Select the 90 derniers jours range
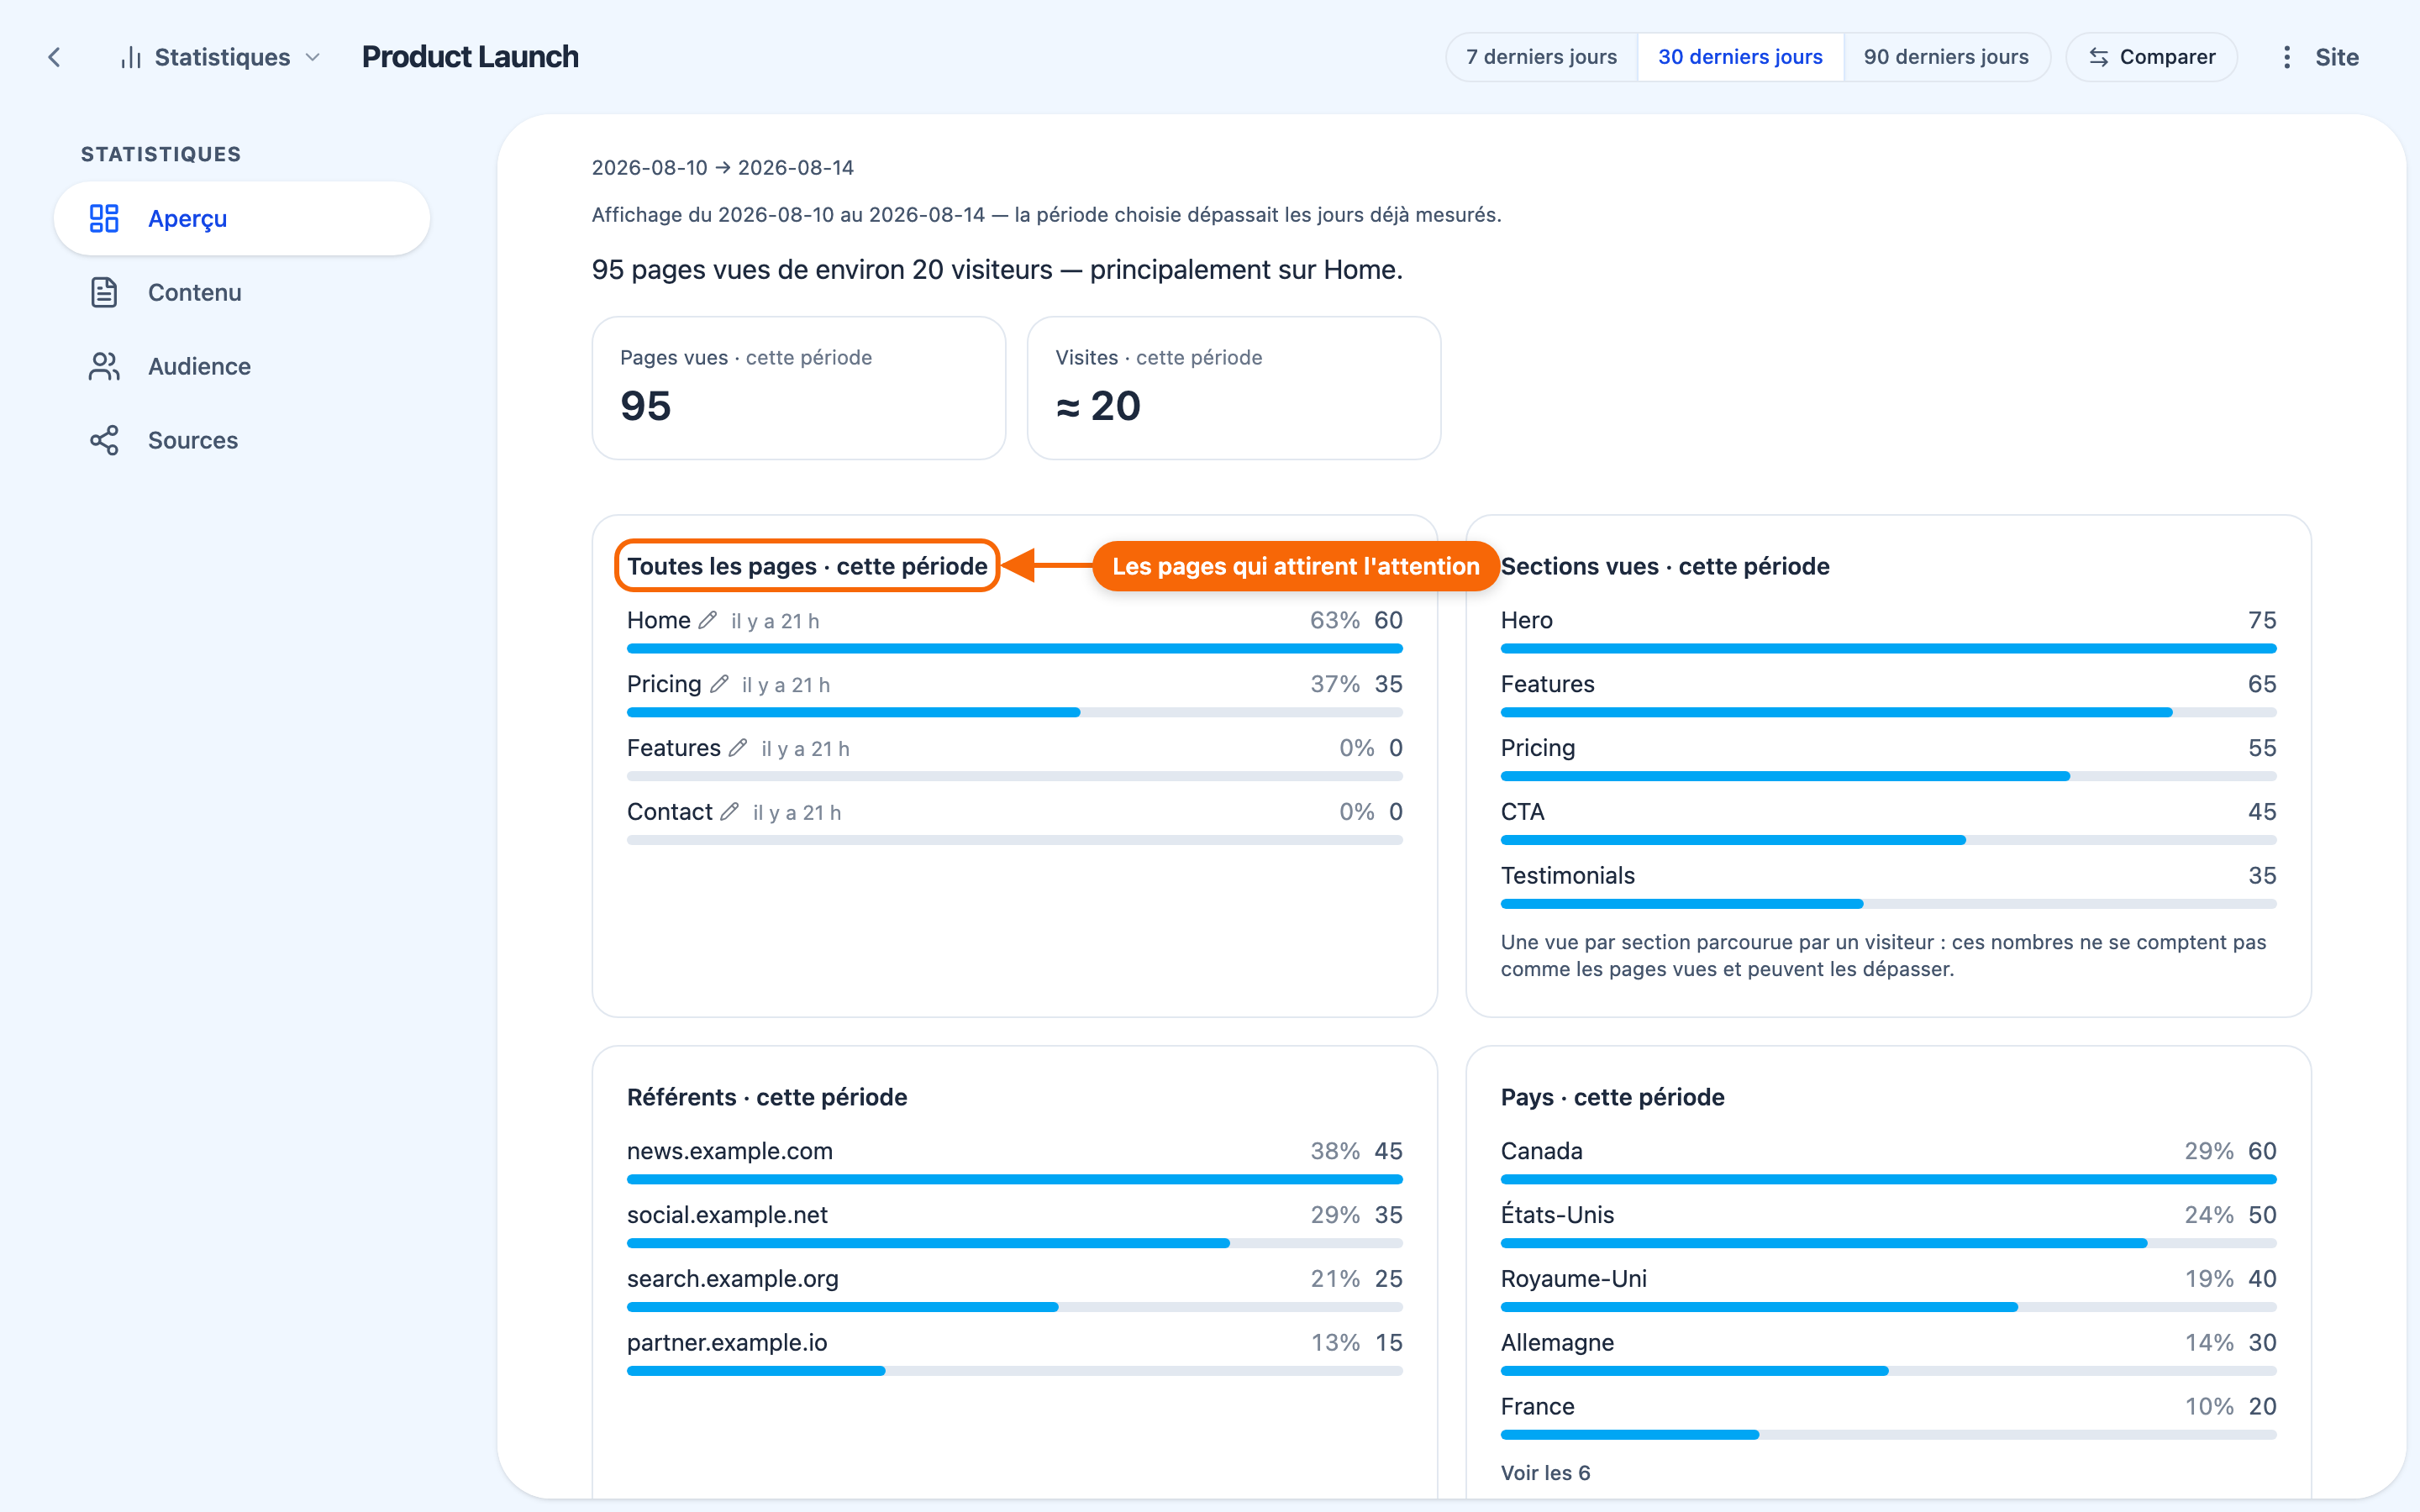2420x1512 pixels. click(1946, 57)
